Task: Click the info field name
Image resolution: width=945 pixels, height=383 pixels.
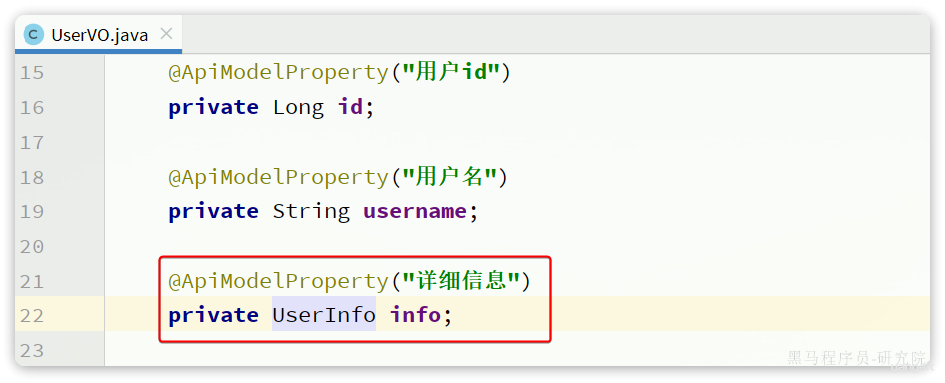Action: [x=415, y=315]
